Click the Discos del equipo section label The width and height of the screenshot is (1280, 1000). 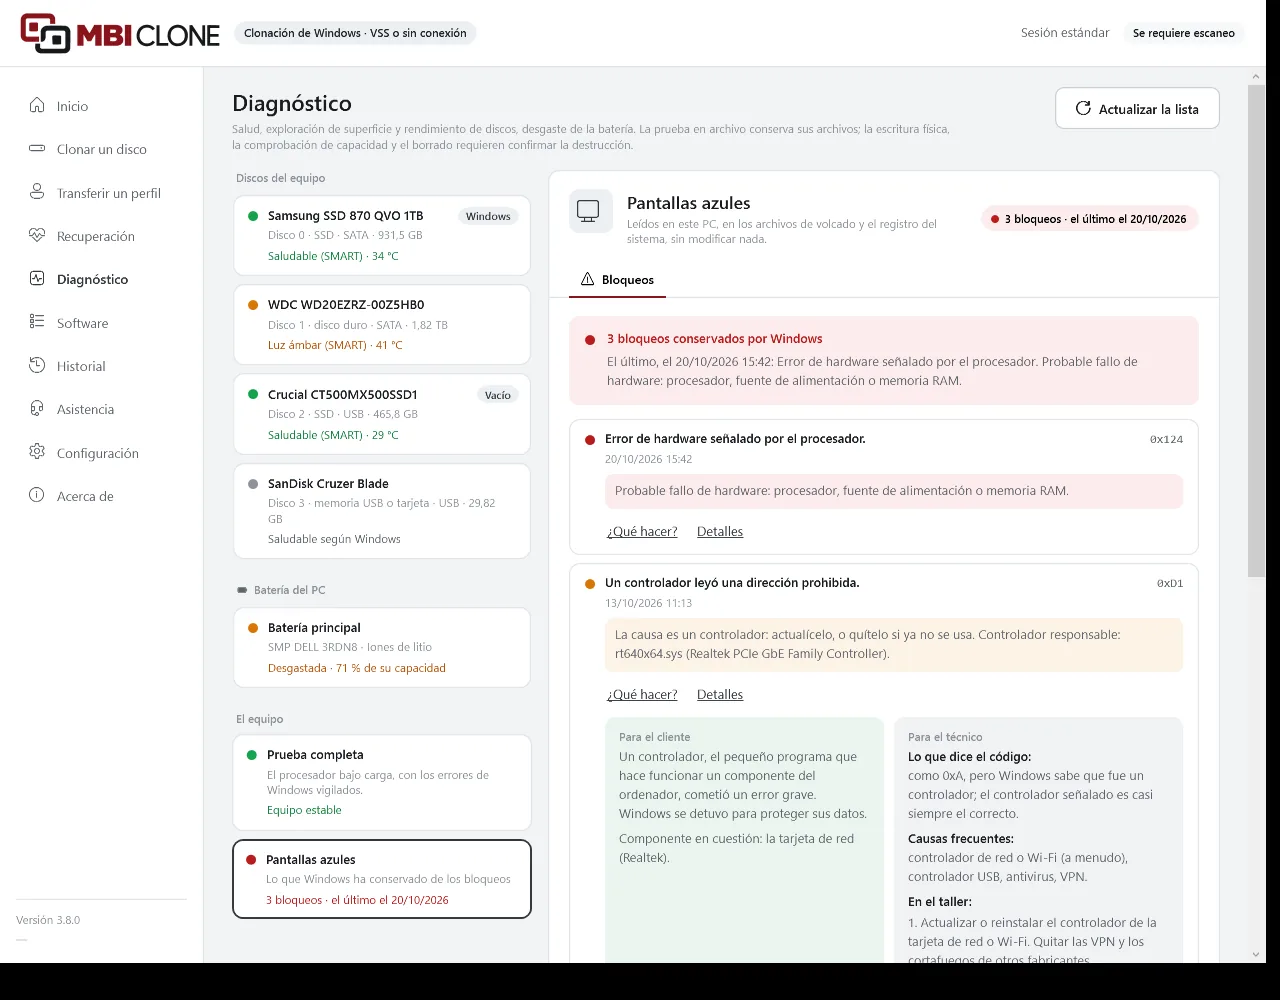click(x=281, y=178)
